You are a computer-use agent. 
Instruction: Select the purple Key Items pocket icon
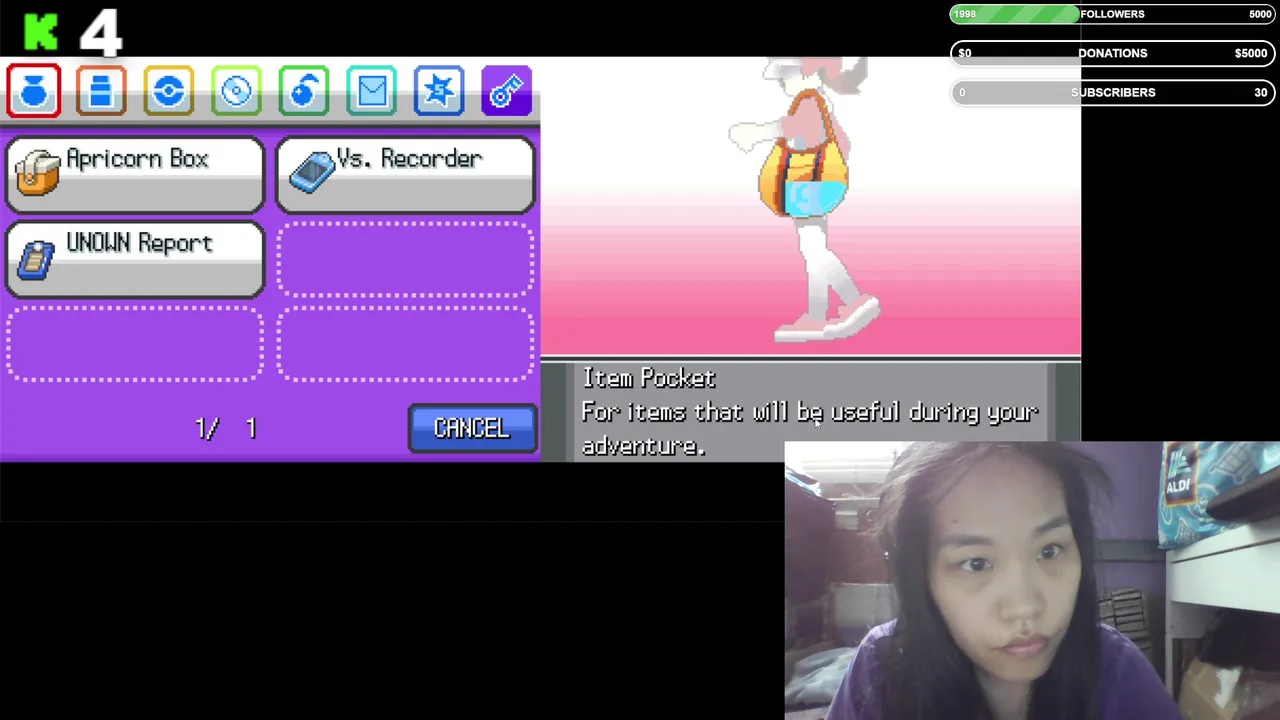pos(506,91)
